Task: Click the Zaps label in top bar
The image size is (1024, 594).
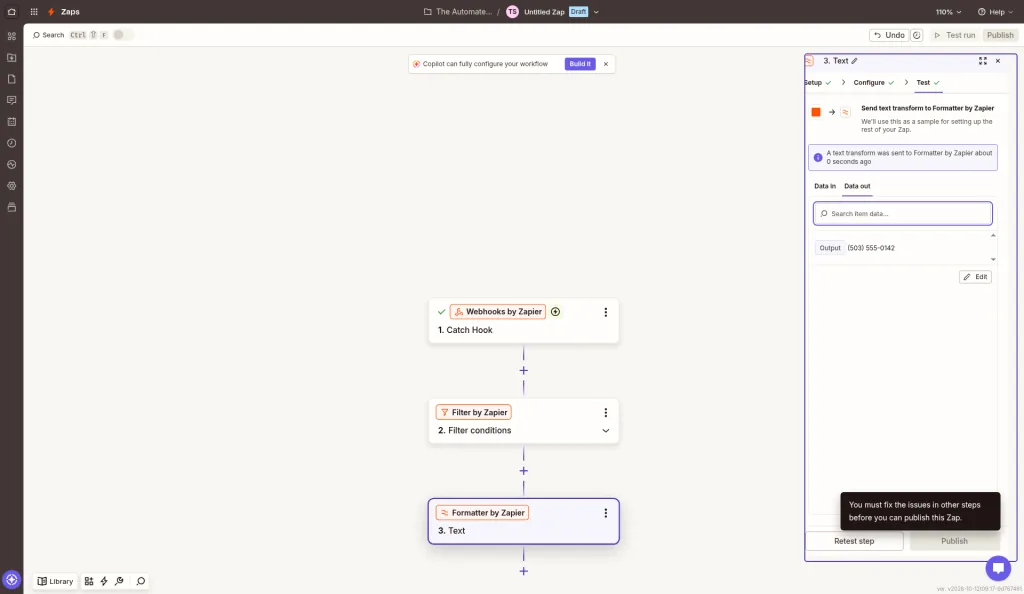Action: click(70, 12)
